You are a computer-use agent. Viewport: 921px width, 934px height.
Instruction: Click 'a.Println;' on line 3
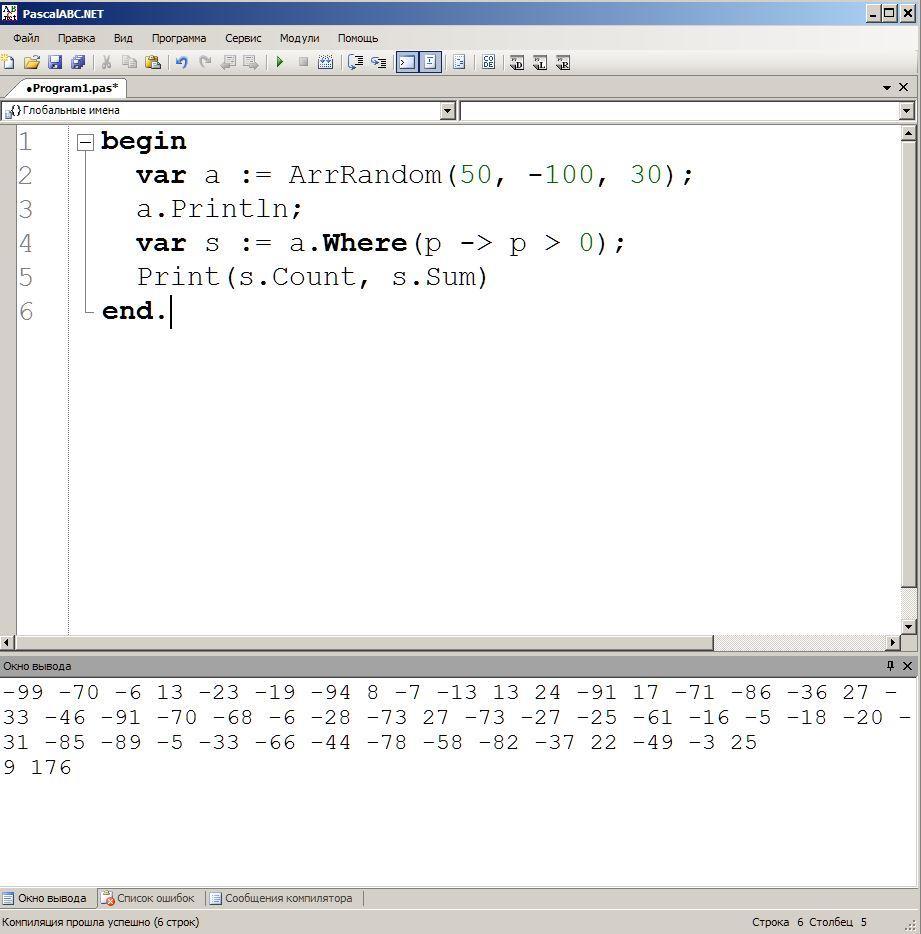220,209
